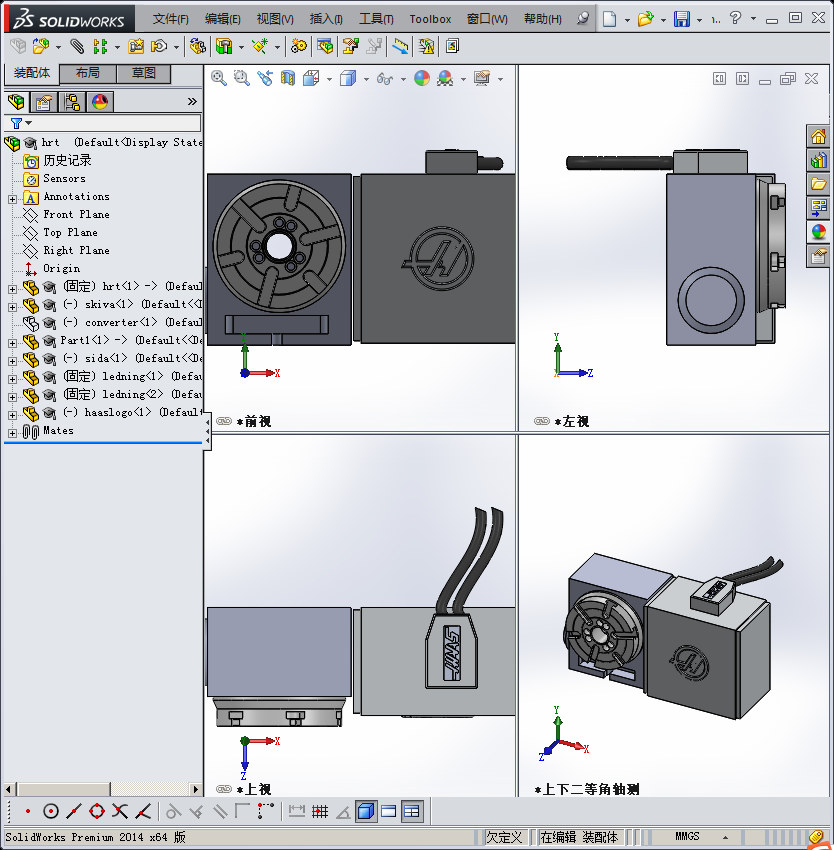Click the horizontal scrollbar right arrow
The width and height of the screenshot is (834, 850).
[196, 789]
